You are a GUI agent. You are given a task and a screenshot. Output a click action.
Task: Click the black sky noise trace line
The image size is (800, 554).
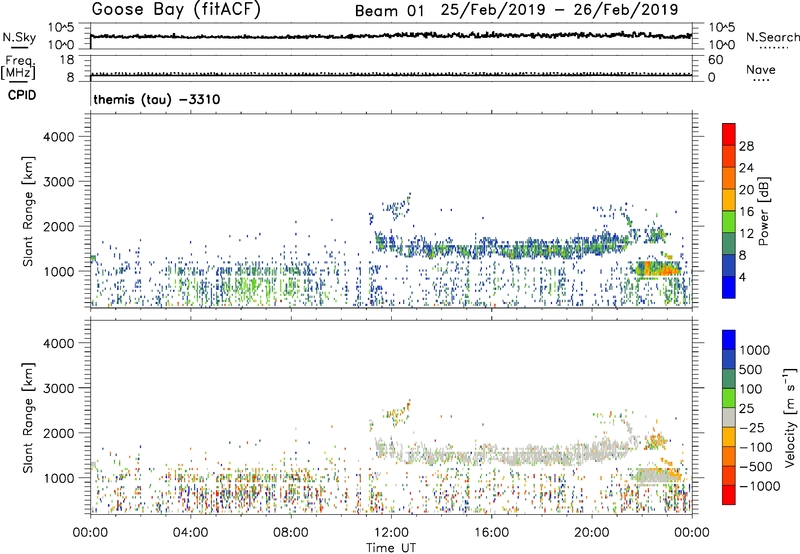tap(391, 36)
